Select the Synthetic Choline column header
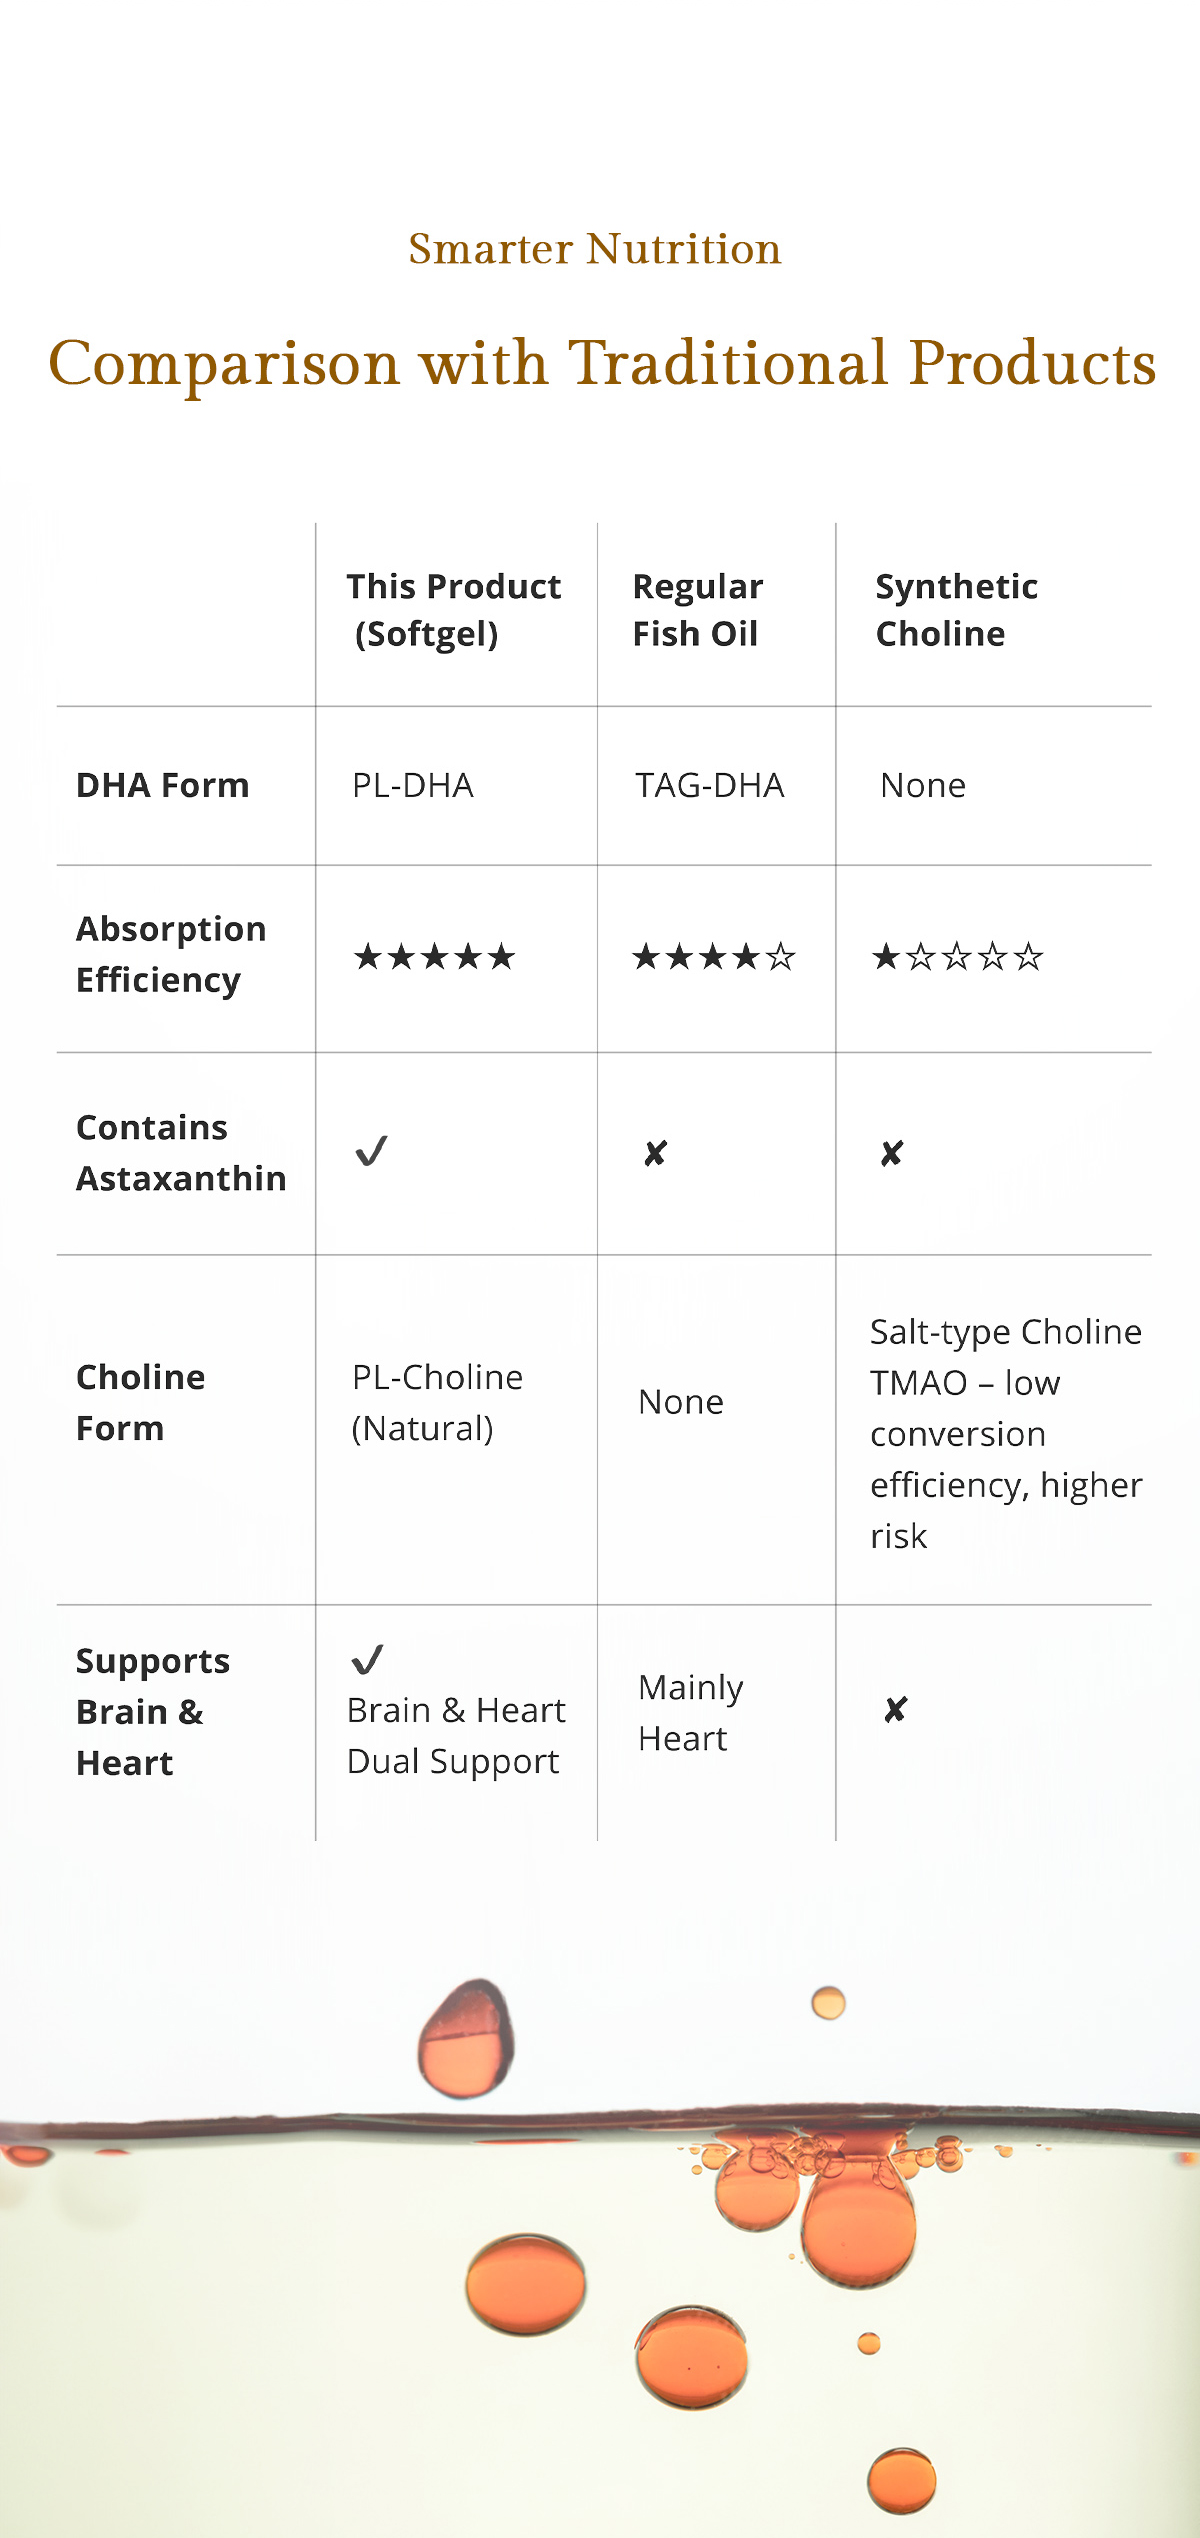This screenshot has height=2538, width=1200. point(956,610)
